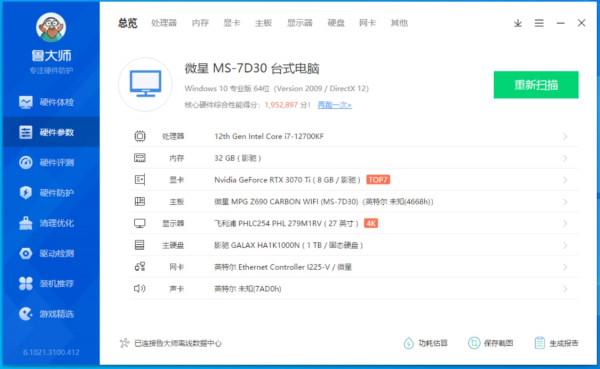
Task: Expand the PHL 279M1RV display row arrow
Action: pyautogui.click(x=565, y=223)
